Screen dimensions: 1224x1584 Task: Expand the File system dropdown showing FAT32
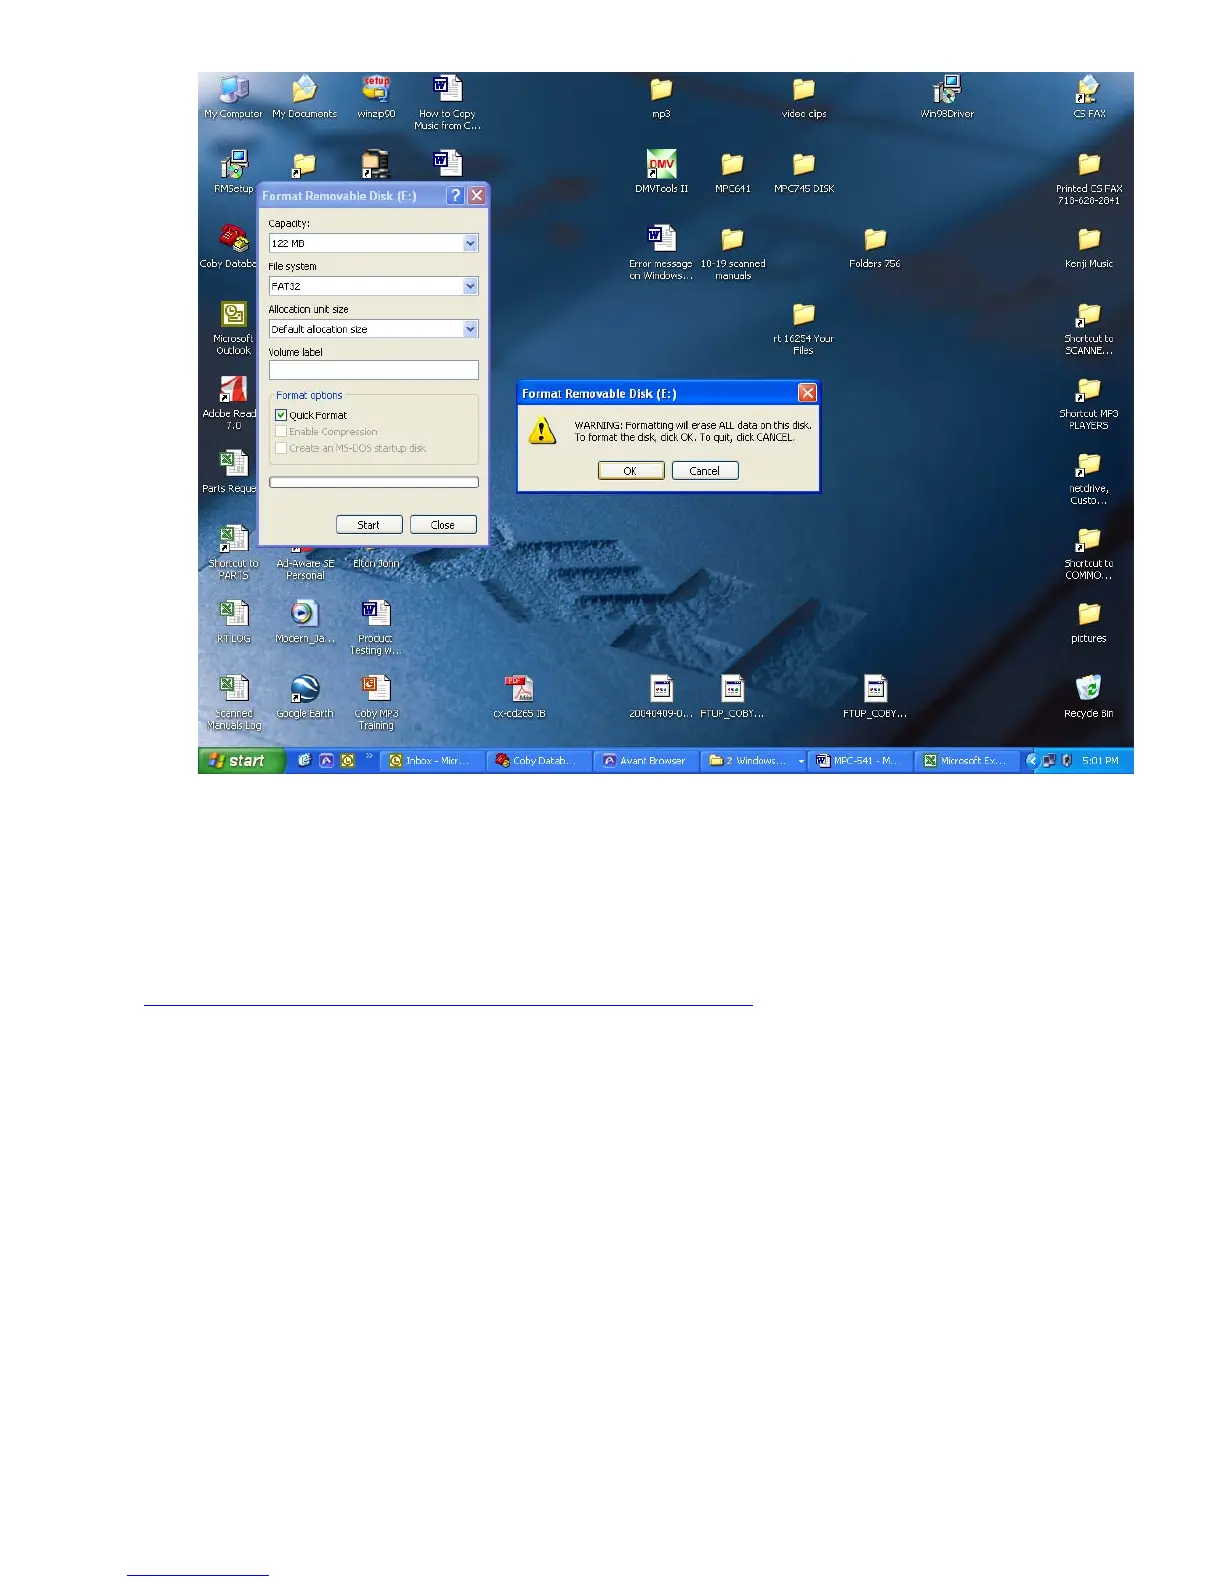[470, 286]
